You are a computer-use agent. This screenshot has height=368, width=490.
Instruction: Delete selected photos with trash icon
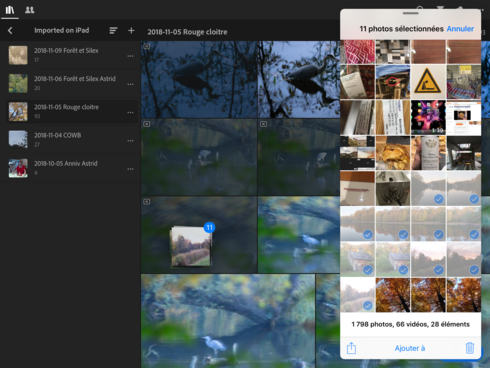click(x=470, y=348)
